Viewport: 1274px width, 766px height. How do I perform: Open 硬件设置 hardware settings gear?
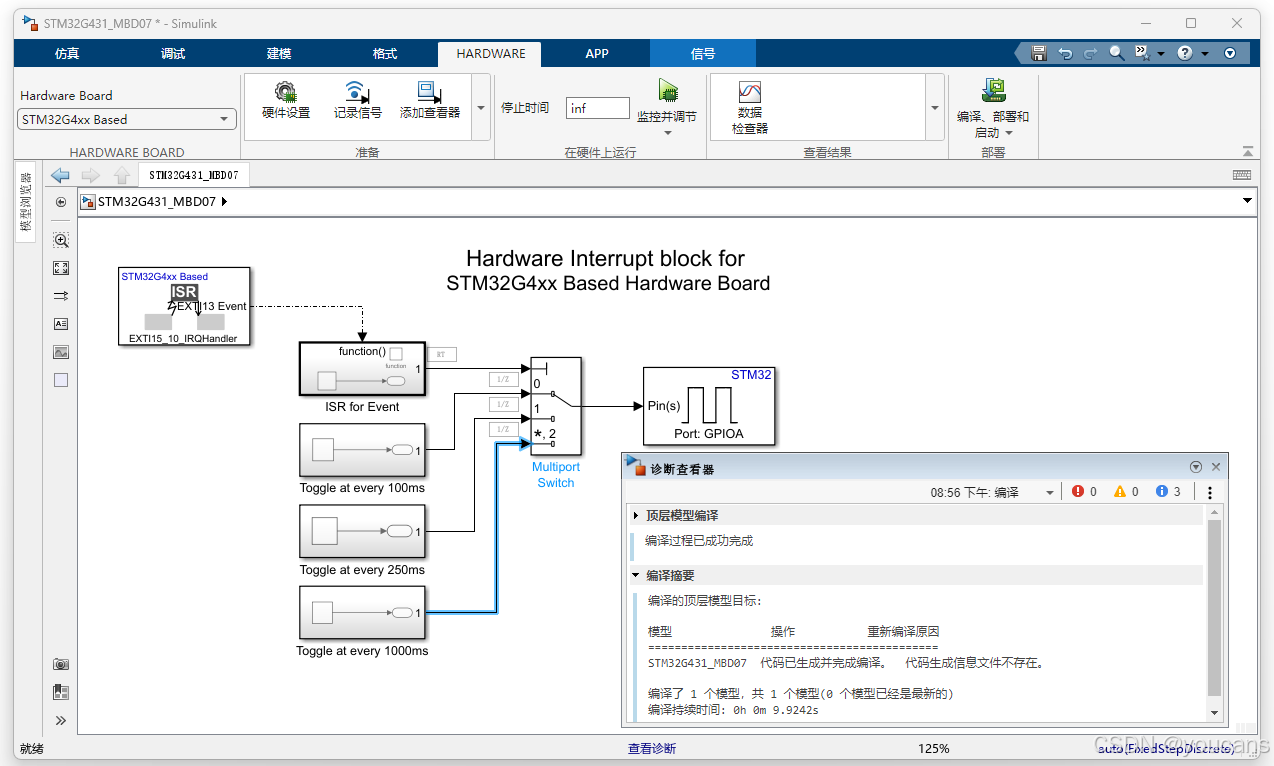(286, 92)
